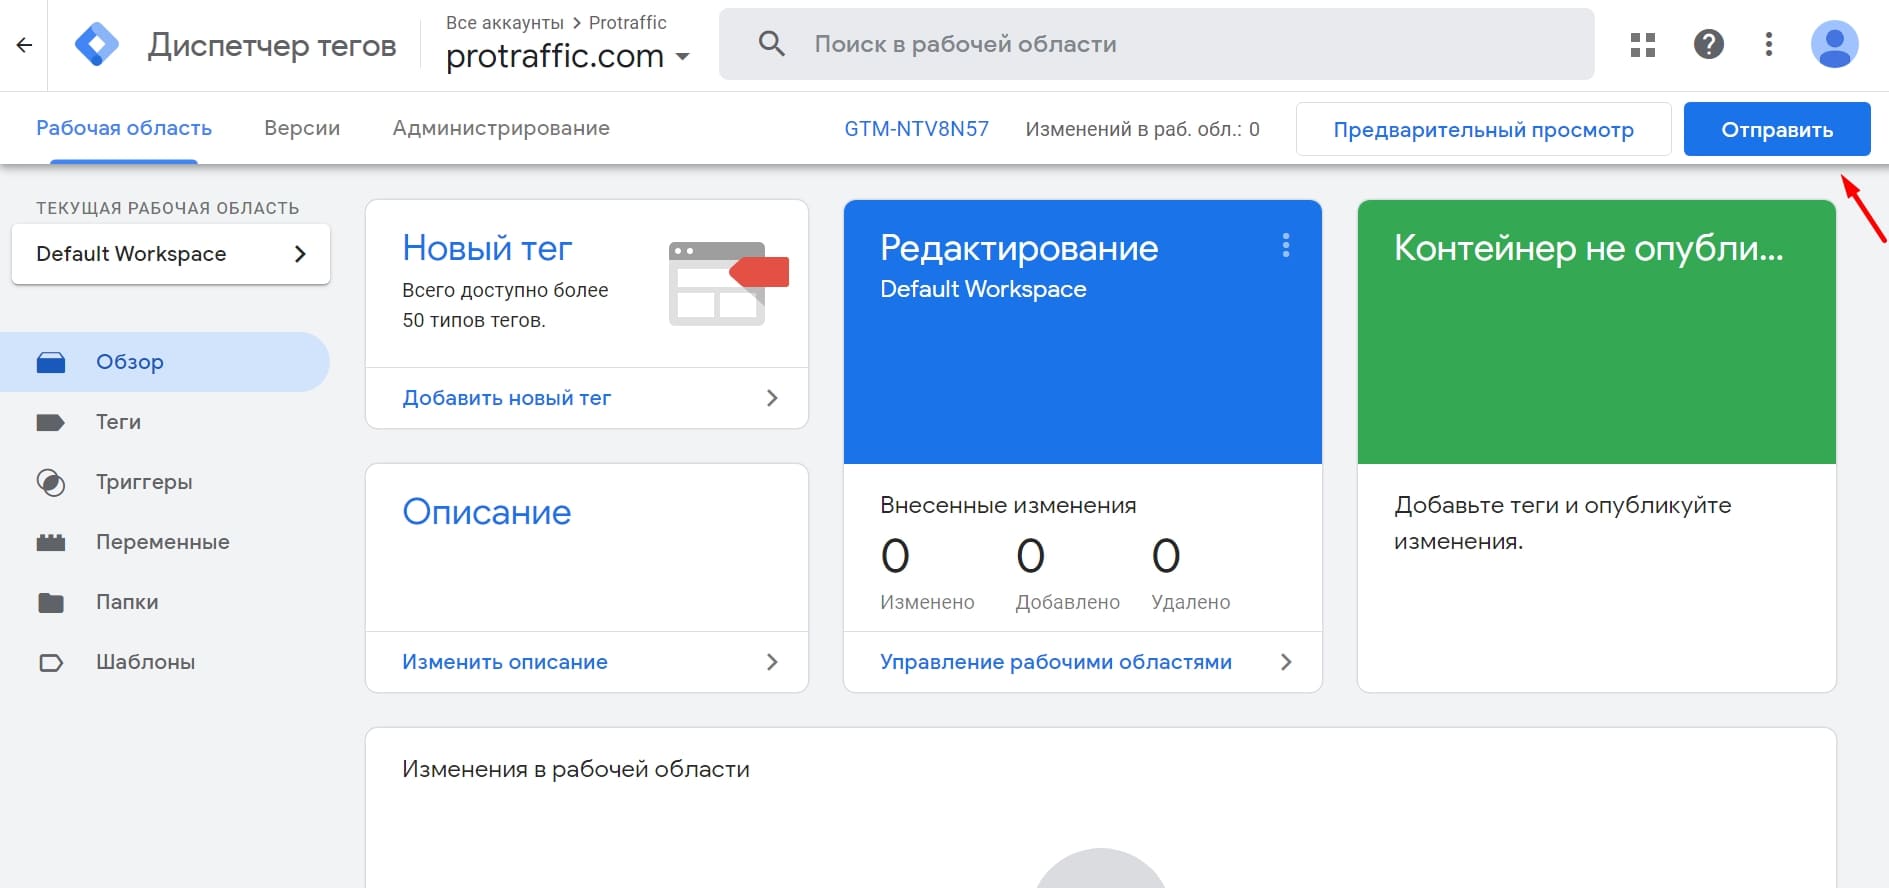Click the Изменений в раб. обл.: 0 counter

coord(1142,129)
